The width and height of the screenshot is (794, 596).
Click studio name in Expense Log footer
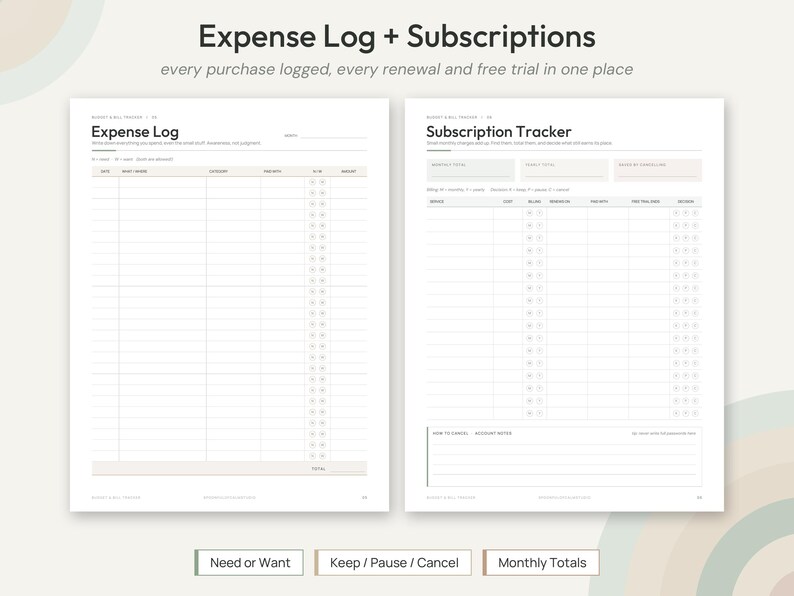coord(229,498)
